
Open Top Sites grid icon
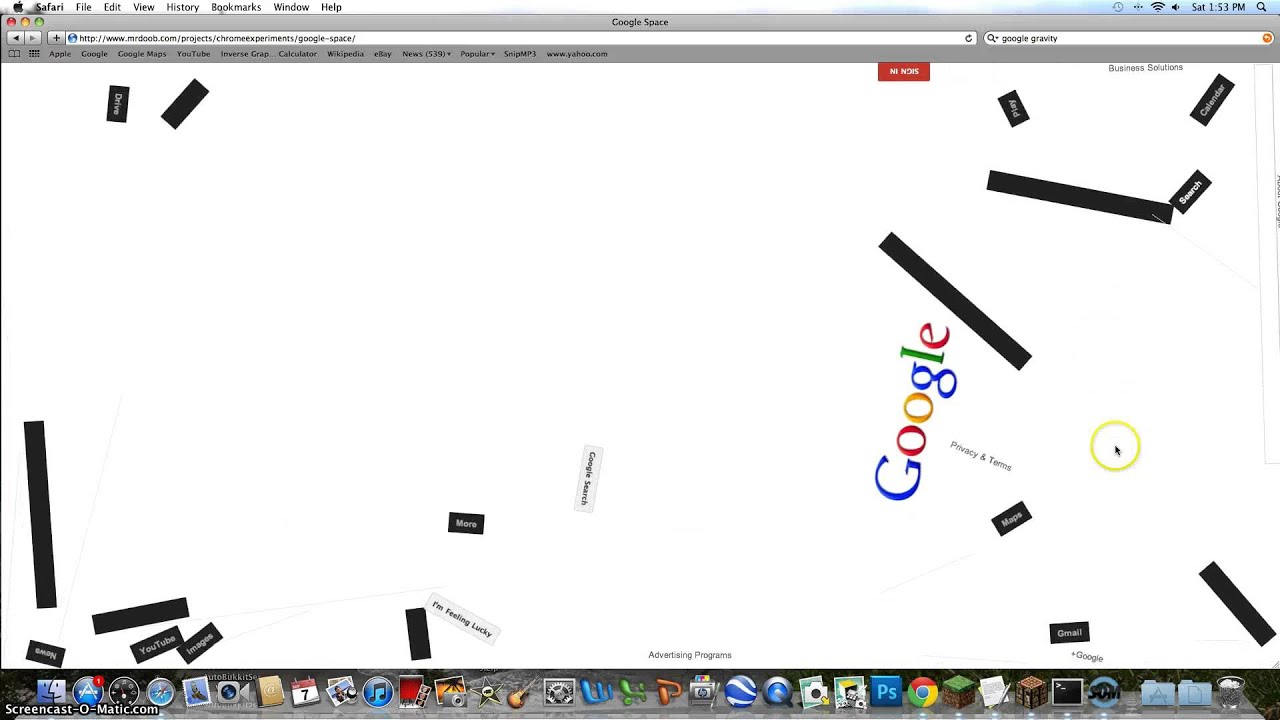(34, 54)
